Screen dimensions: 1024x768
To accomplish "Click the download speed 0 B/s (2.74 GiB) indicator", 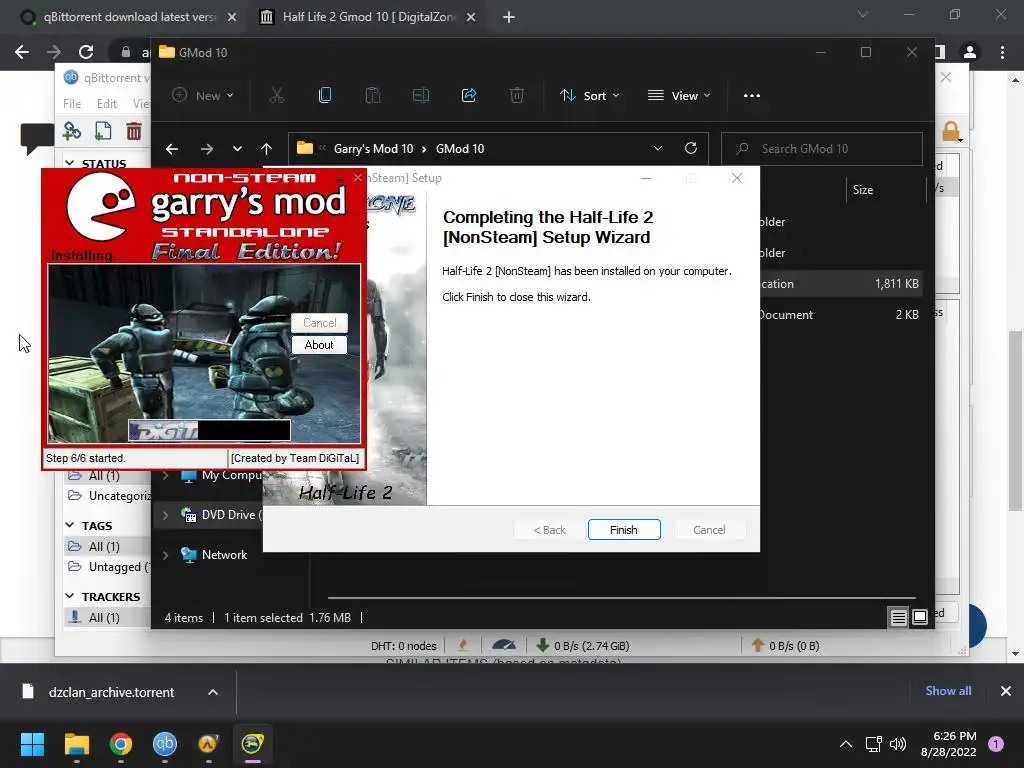I will click(x=583, y=646).
